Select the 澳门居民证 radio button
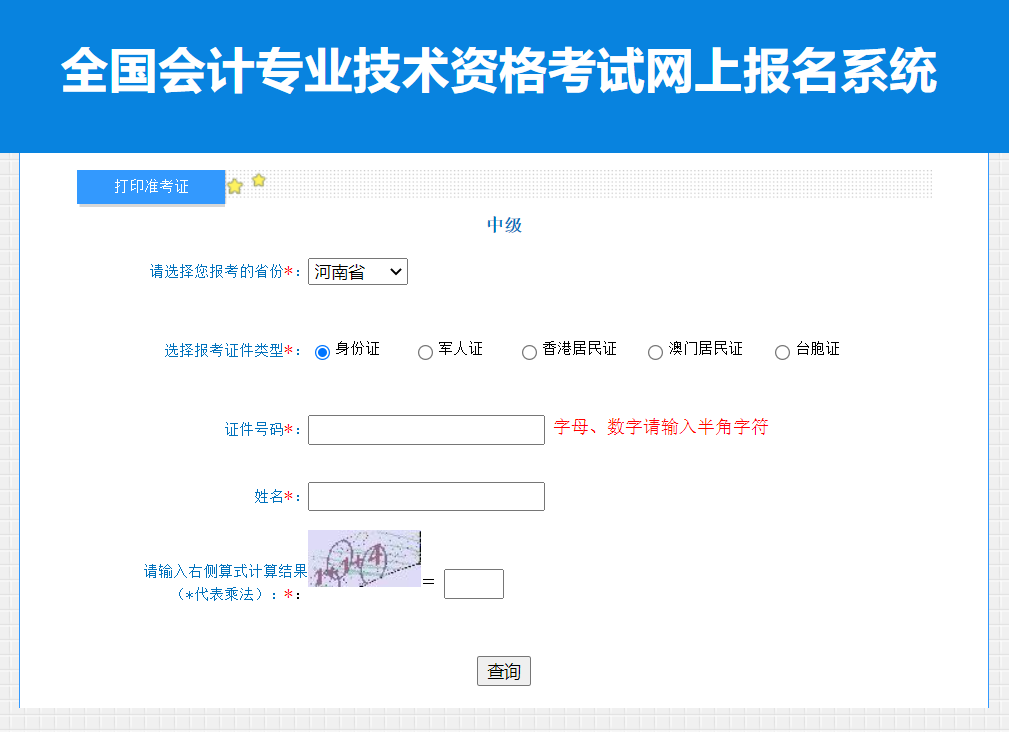 [654, 351]
